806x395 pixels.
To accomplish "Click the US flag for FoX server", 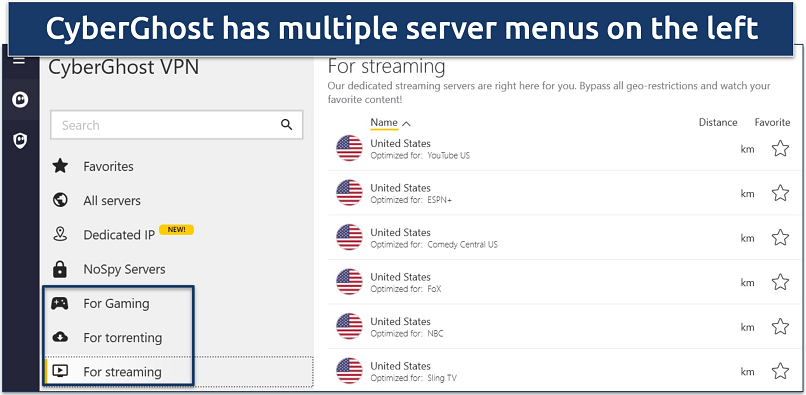I will (x=350, y=282).
